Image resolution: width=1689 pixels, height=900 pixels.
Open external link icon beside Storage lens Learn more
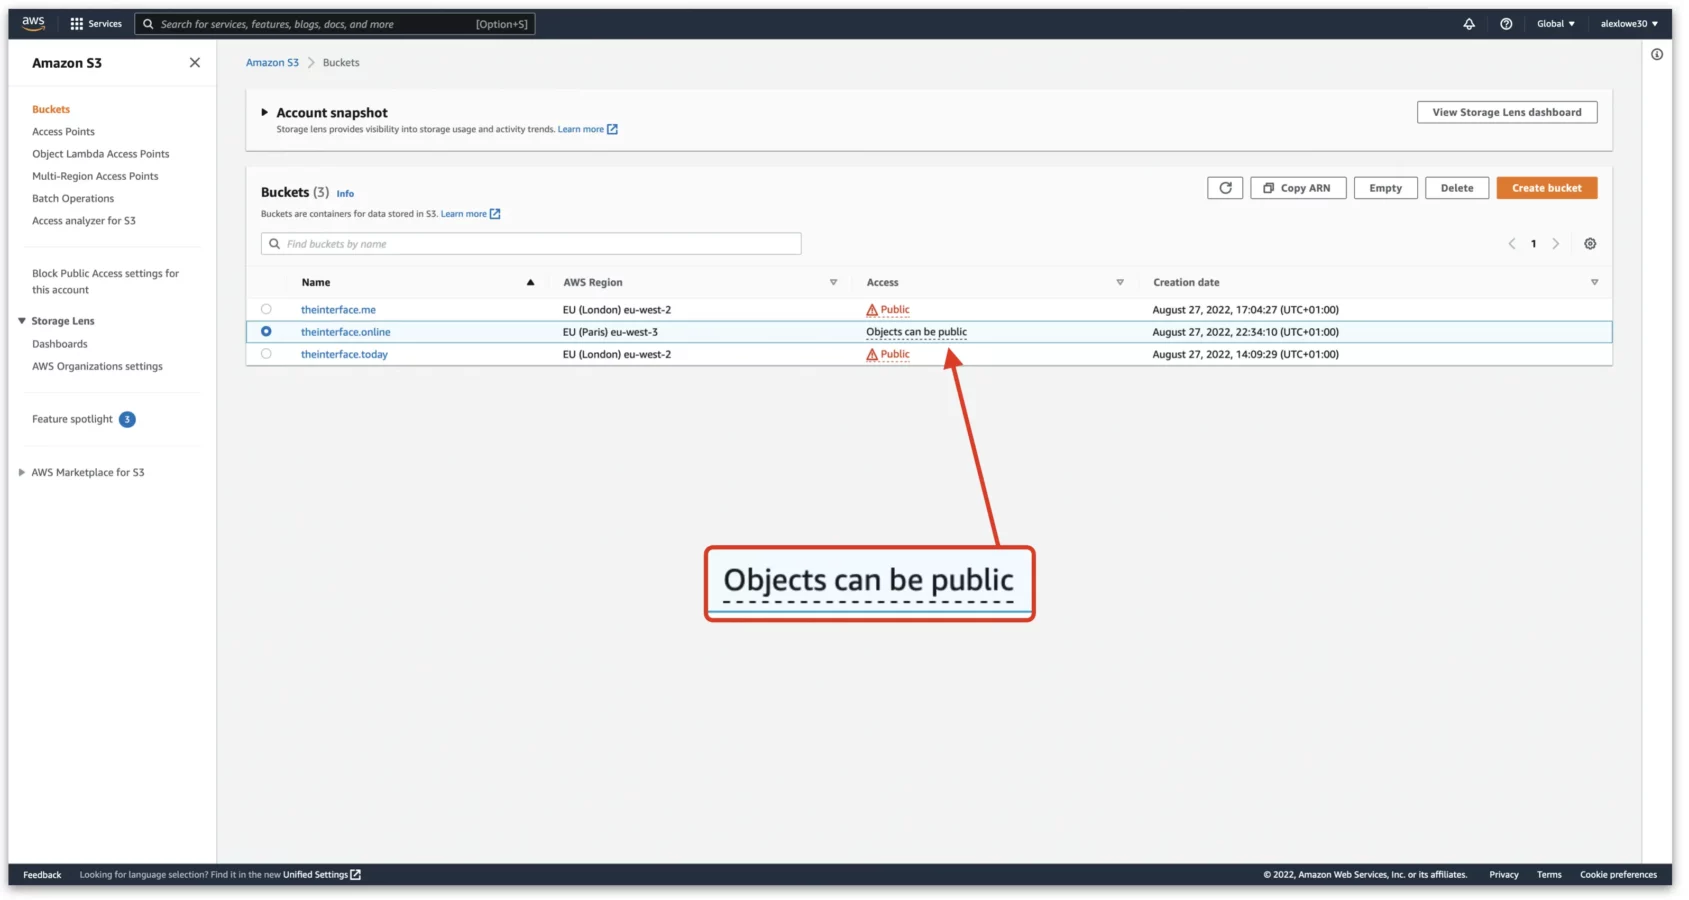(613, 129)
